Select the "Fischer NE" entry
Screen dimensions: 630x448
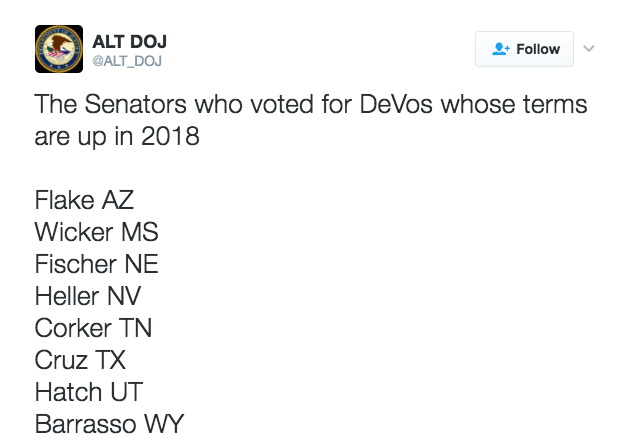tap(96, 264)
